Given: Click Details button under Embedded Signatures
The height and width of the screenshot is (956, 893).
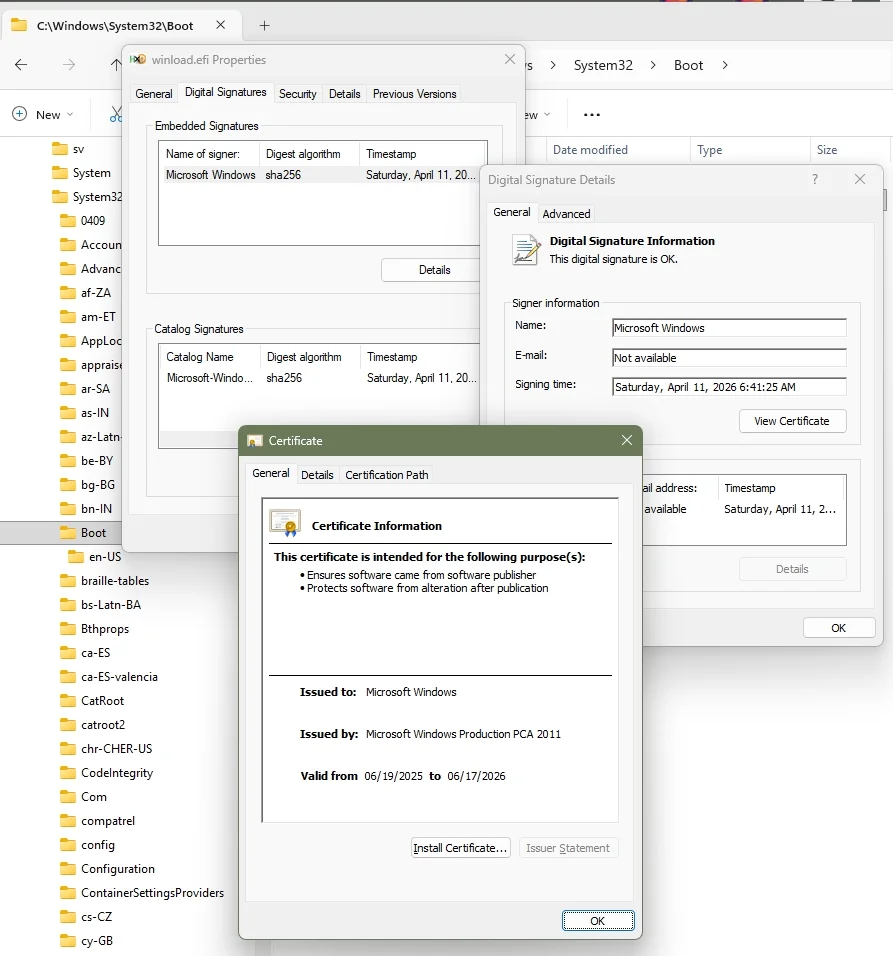Looking at the screenshot, I should [x=434, y=270].
